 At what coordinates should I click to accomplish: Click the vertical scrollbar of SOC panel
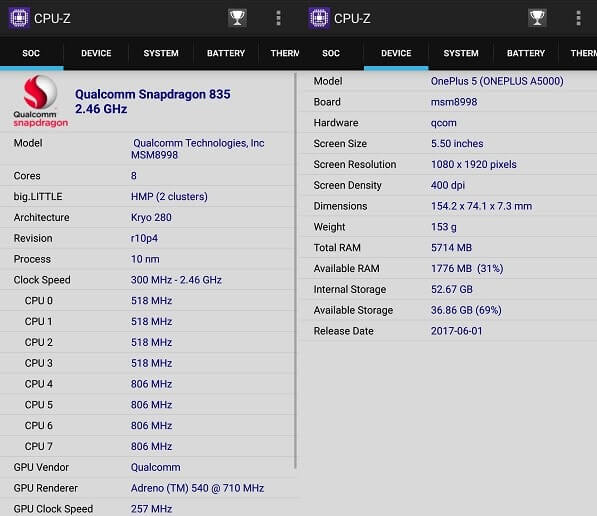tap(295, 270)
